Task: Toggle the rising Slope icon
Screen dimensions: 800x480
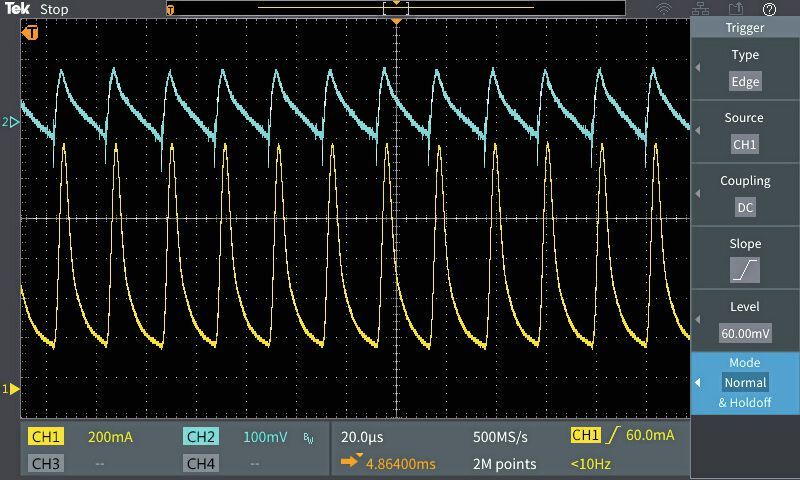Action: pyautogui.click(x=745, y=270)
